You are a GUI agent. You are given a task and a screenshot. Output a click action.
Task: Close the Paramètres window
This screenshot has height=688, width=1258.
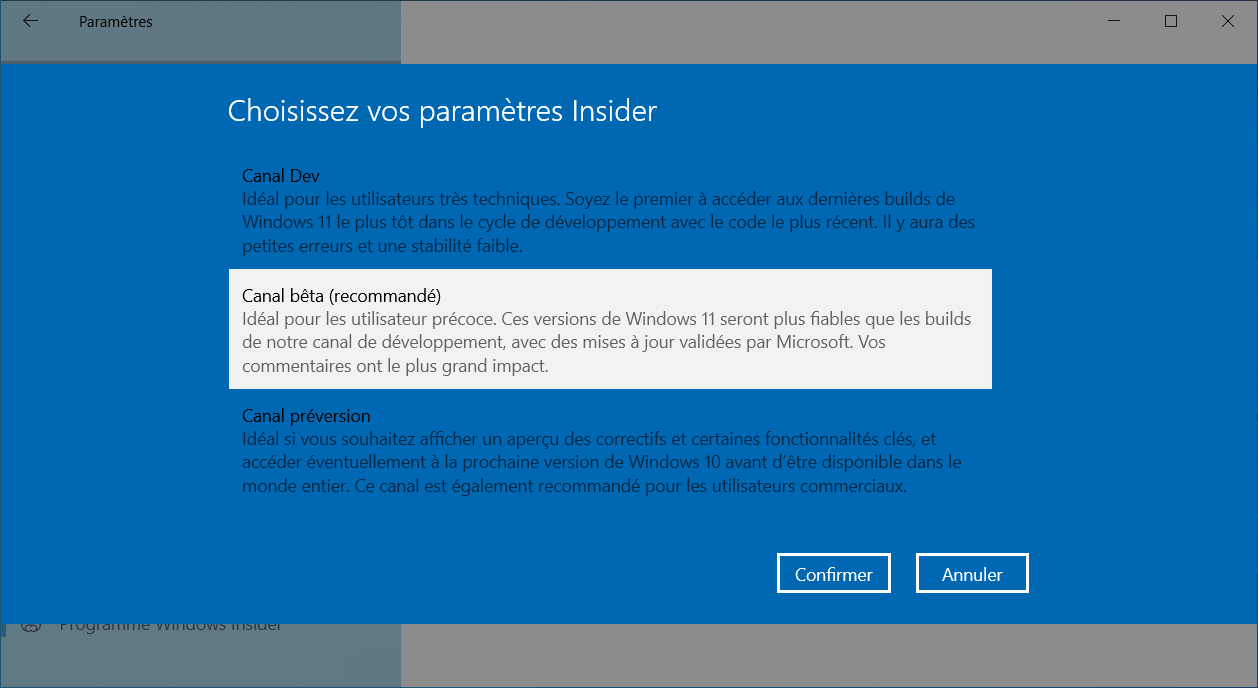(x=1227, y=21)
